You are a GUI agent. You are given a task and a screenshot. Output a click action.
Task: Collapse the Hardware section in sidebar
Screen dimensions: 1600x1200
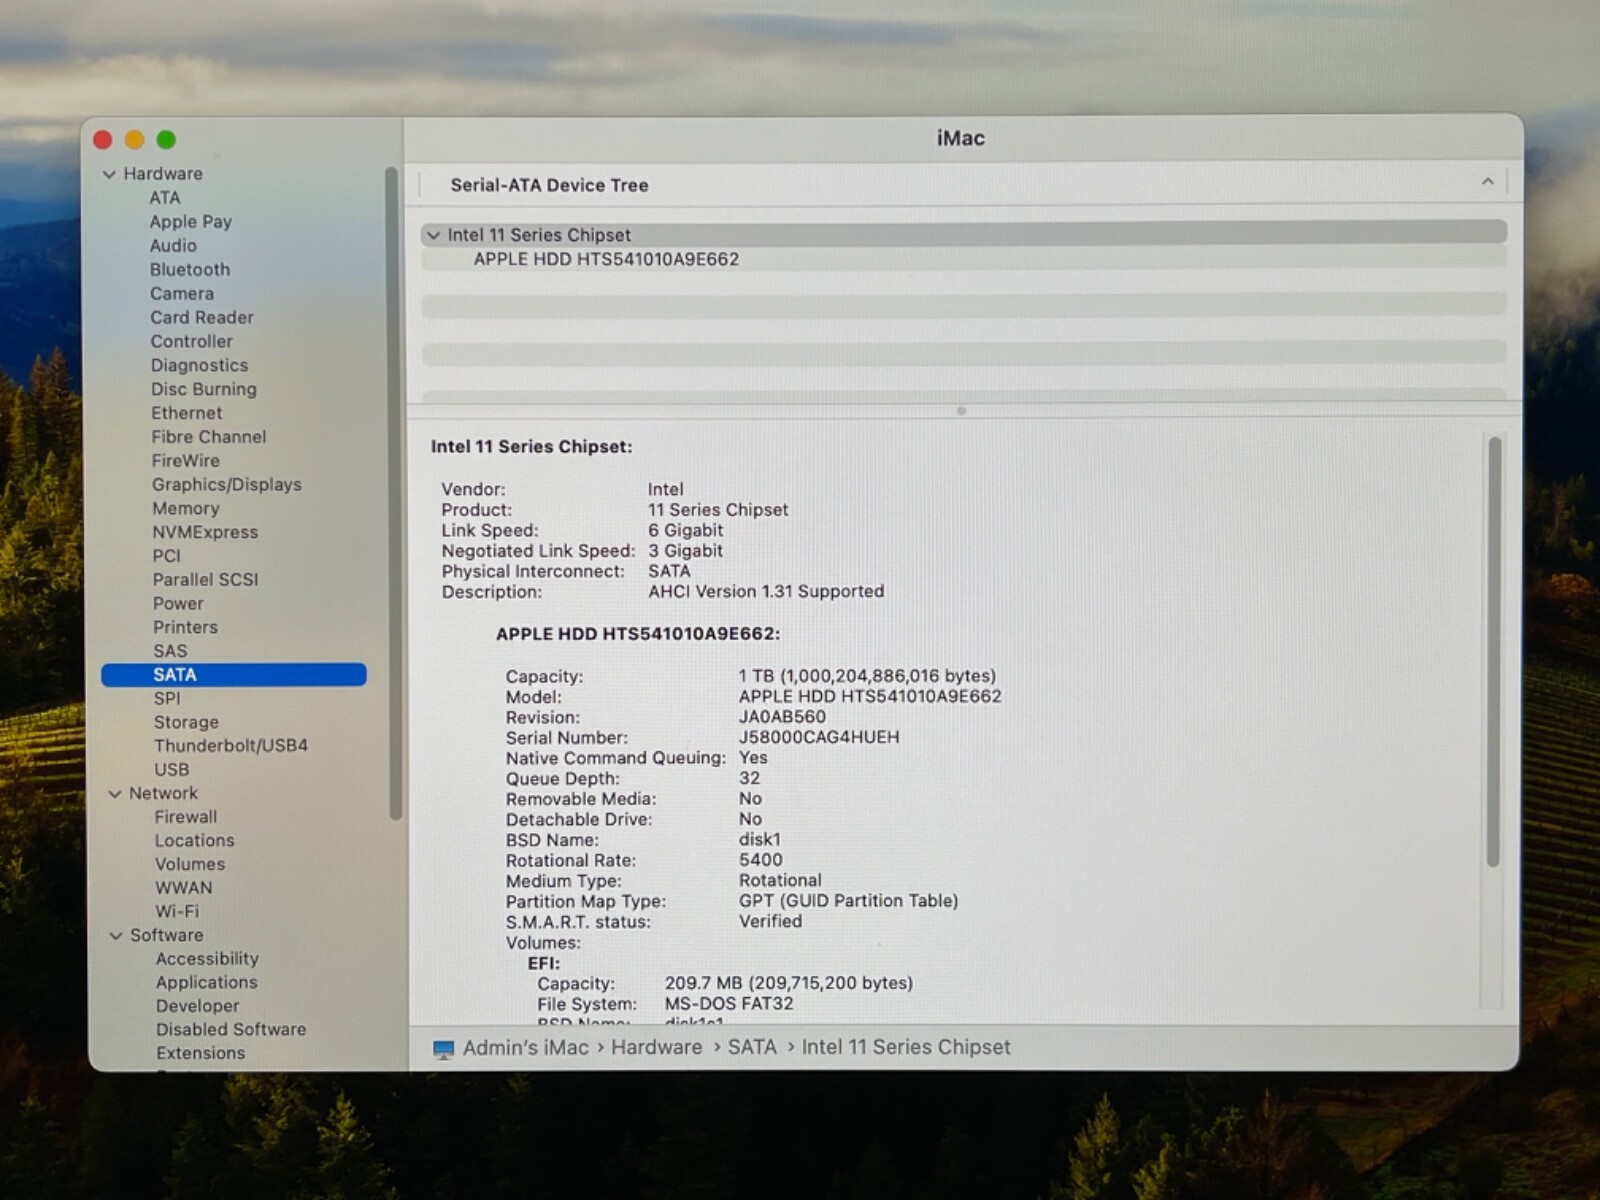tap(109, 174)
